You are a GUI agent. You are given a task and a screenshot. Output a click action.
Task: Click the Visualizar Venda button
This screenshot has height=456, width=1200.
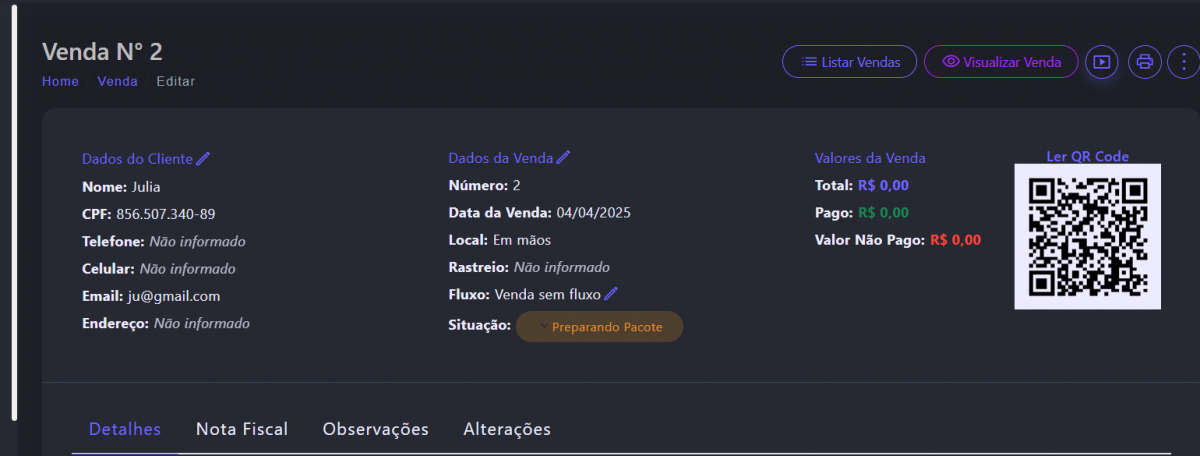coord(1000,62)
